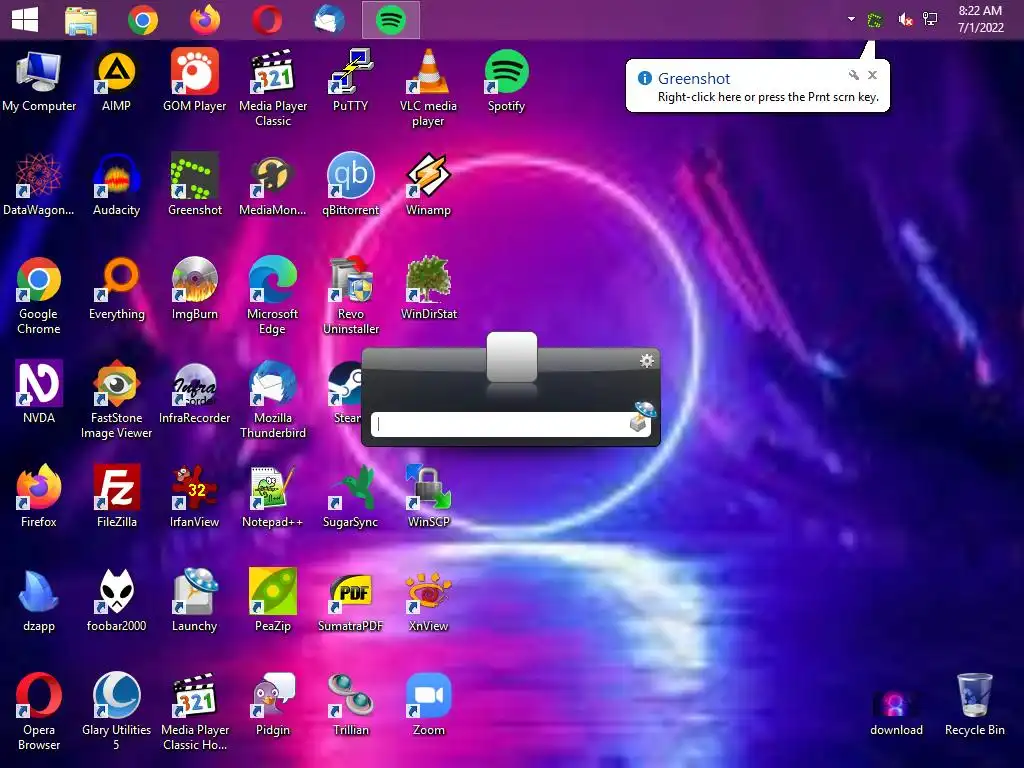Screen dimensions: 1024x768
Task: Open Greenshot notification options wrench
Action: click(854, 75)
